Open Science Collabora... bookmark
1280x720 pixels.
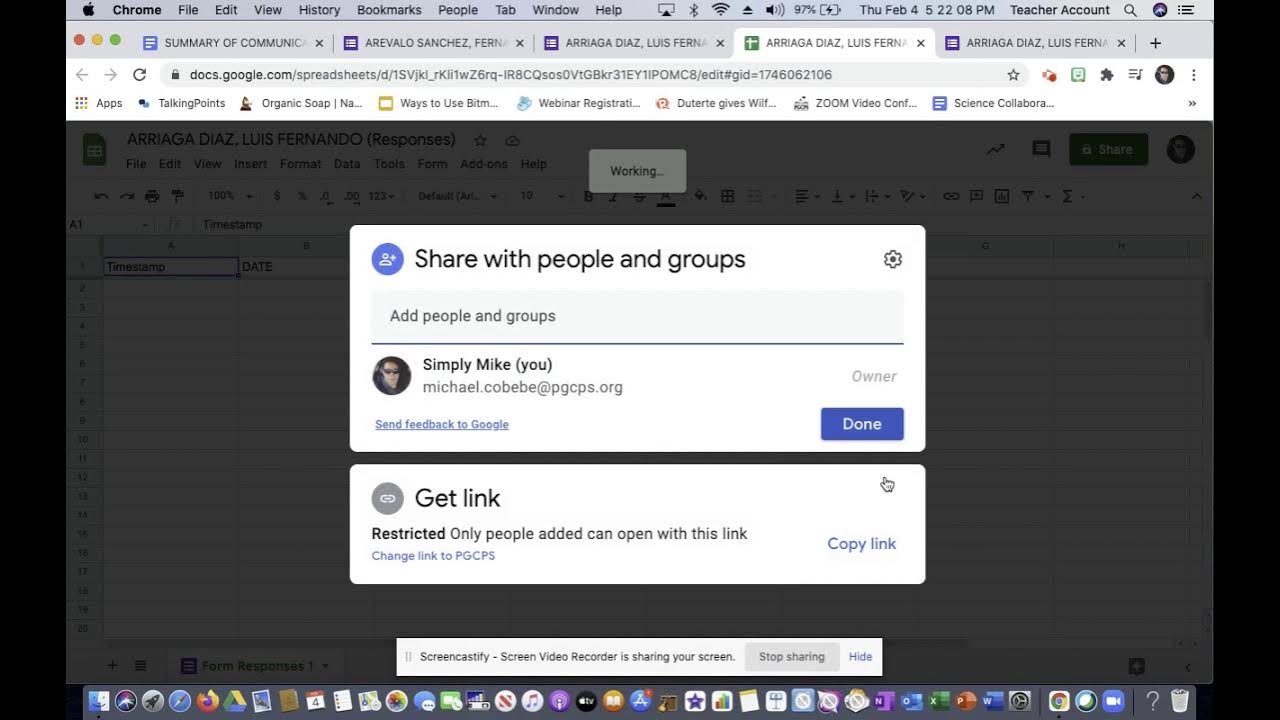[993, 103]
